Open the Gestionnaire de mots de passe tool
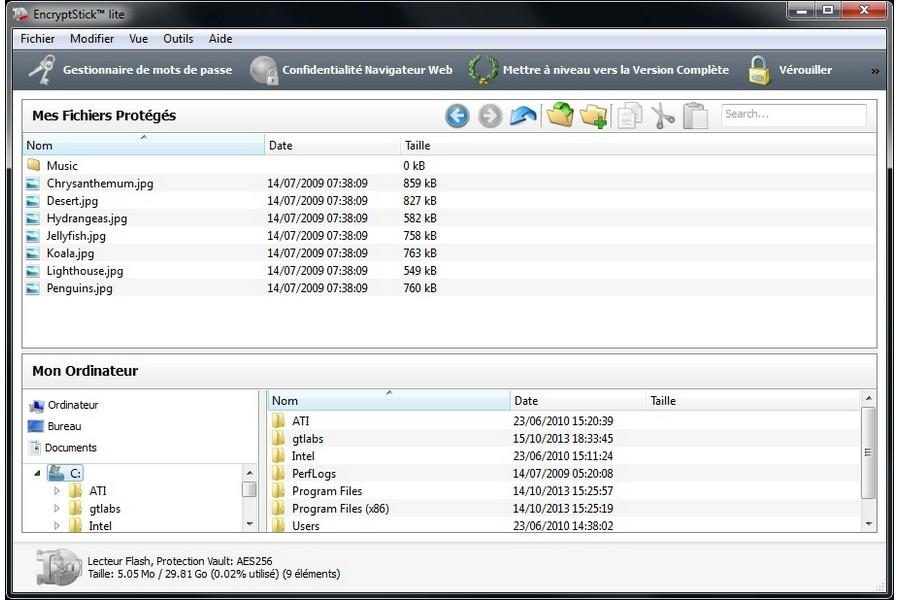Screen dimensions: 900x600 coord(131,70)
